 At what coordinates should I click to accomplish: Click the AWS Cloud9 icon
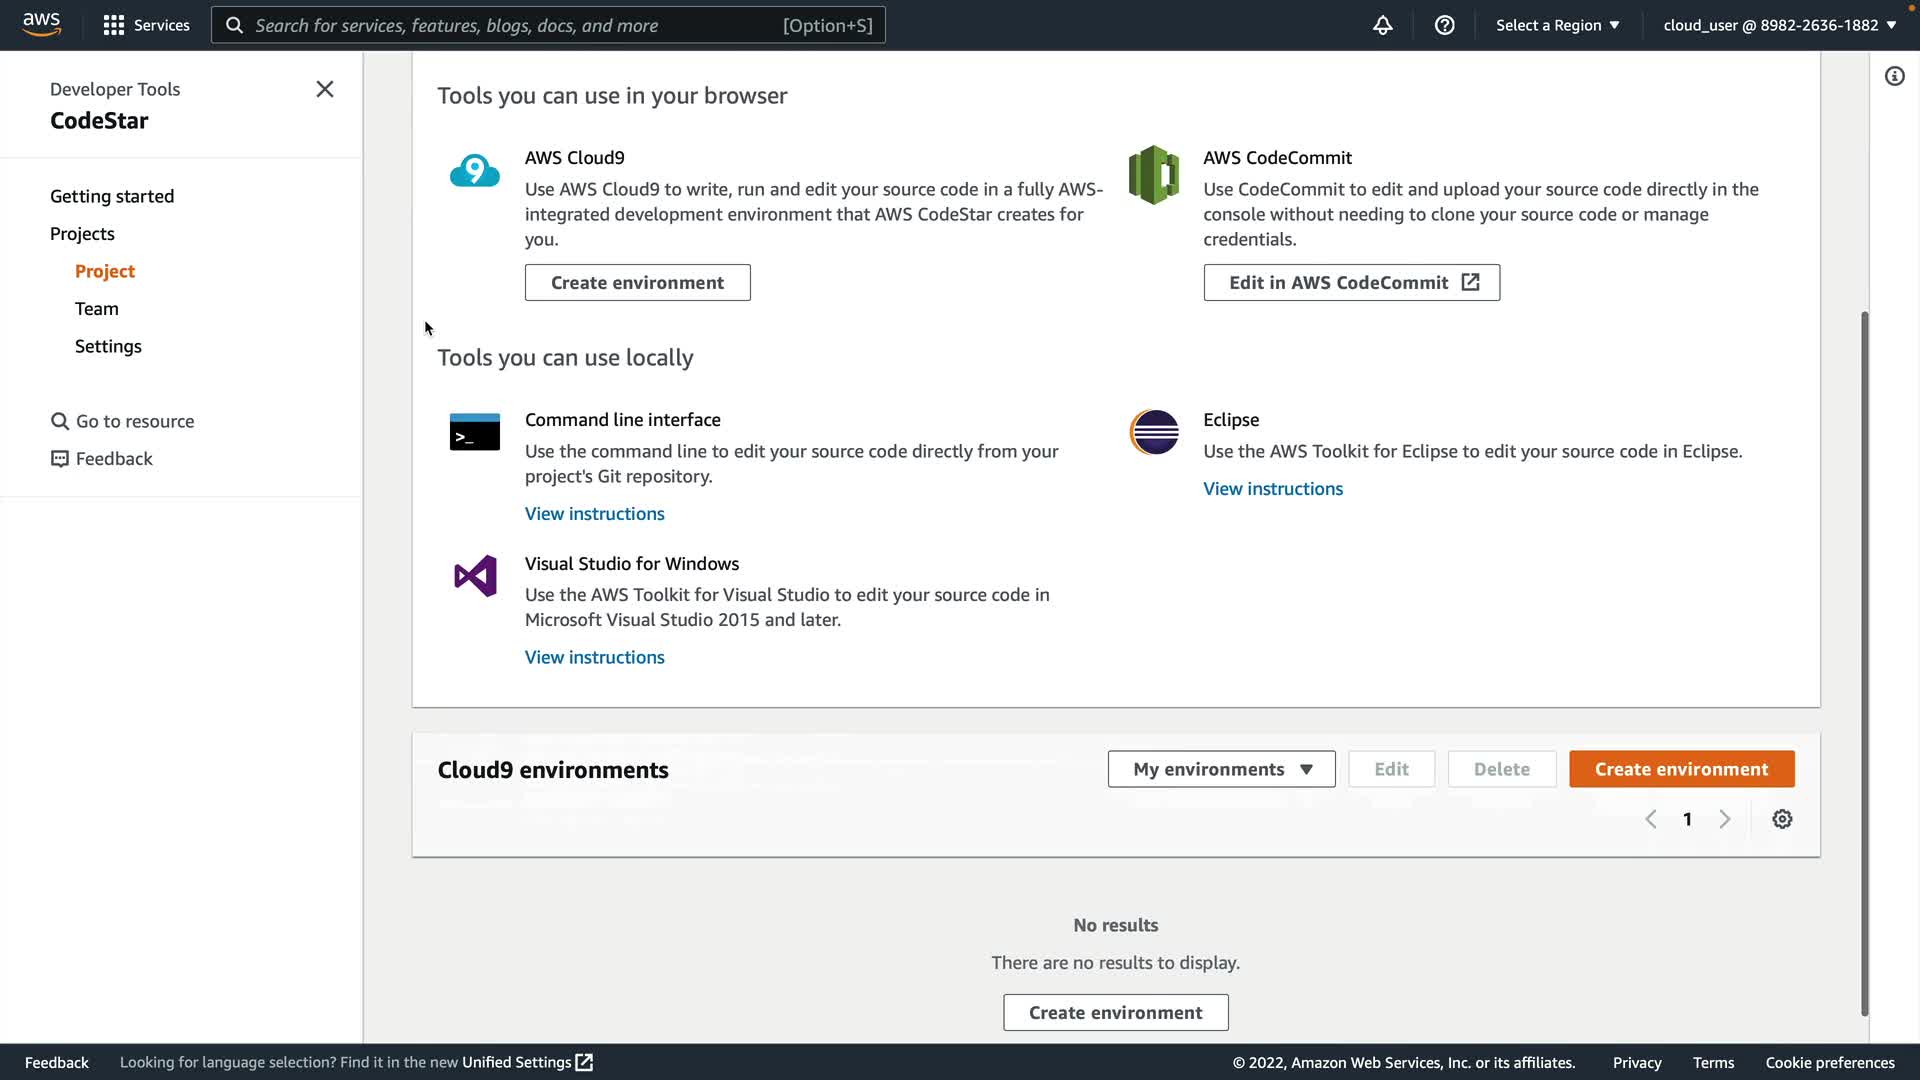474,172
